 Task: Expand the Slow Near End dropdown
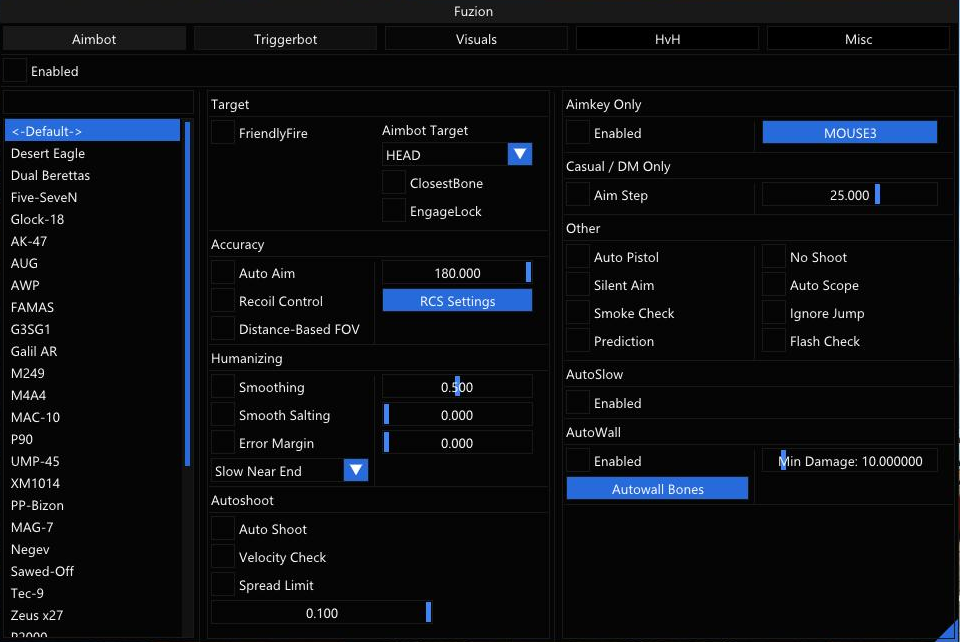point(290,471)
